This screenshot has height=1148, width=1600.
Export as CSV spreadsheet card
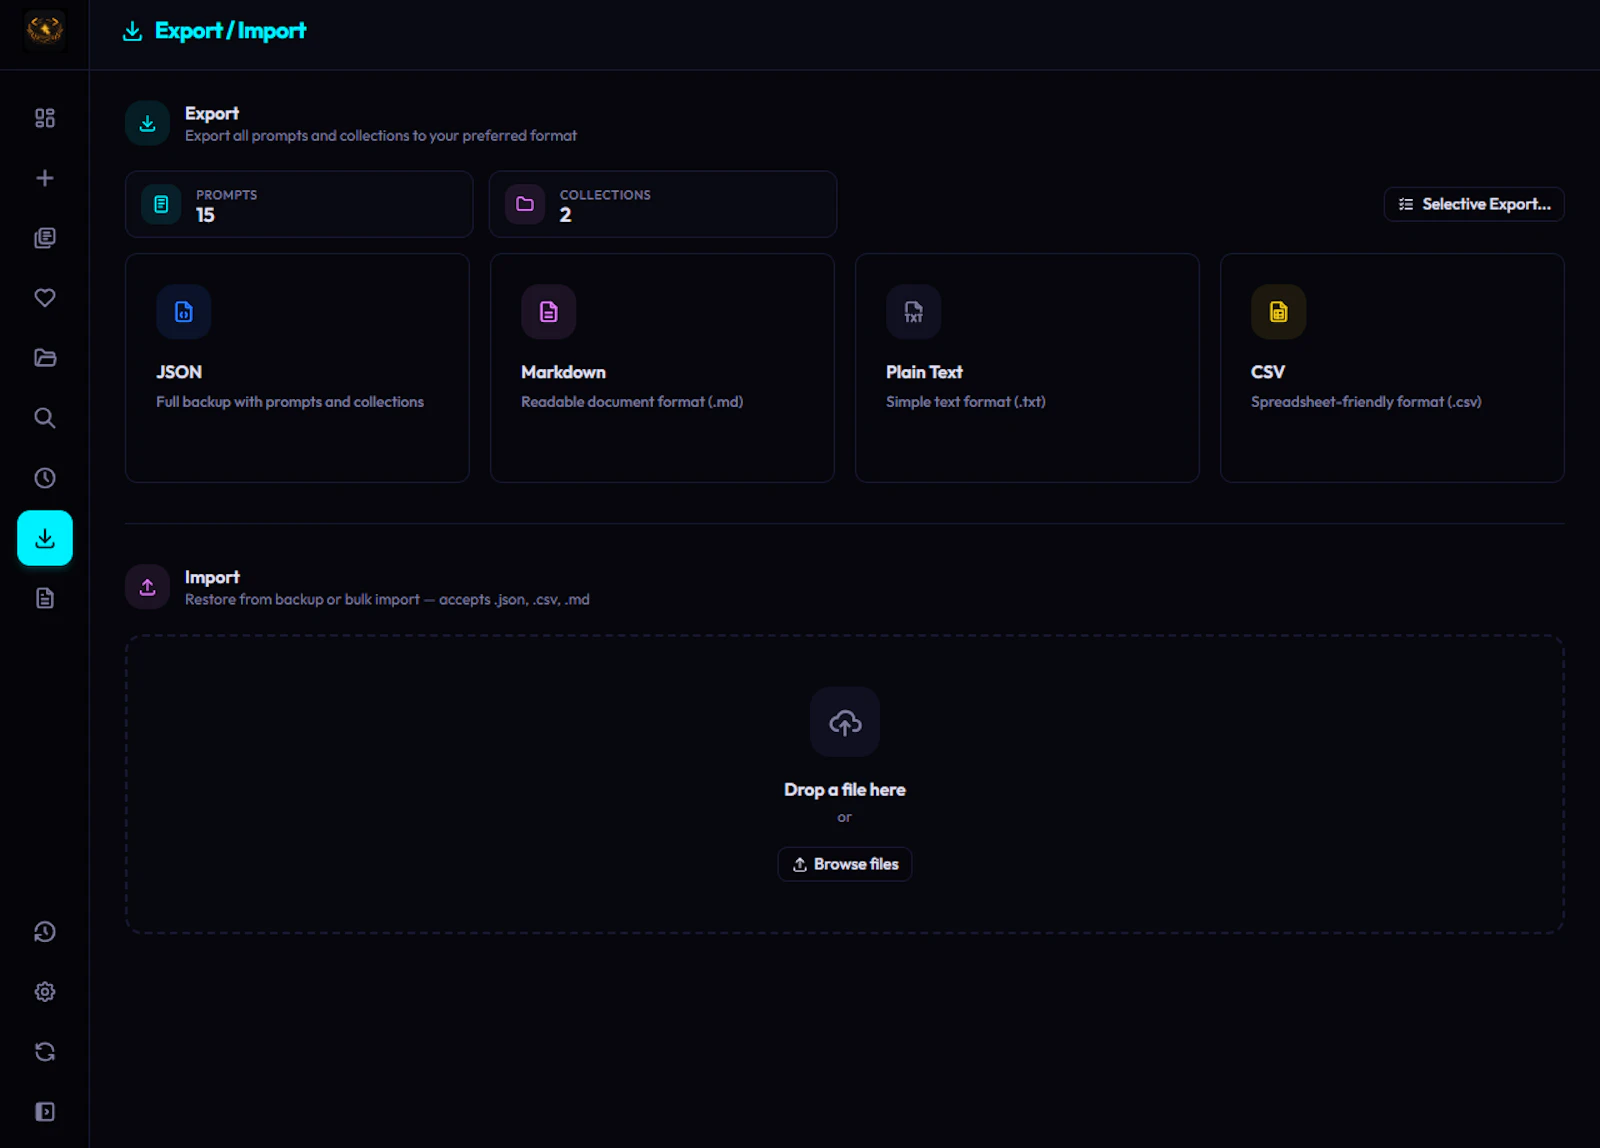[1392, 368]
